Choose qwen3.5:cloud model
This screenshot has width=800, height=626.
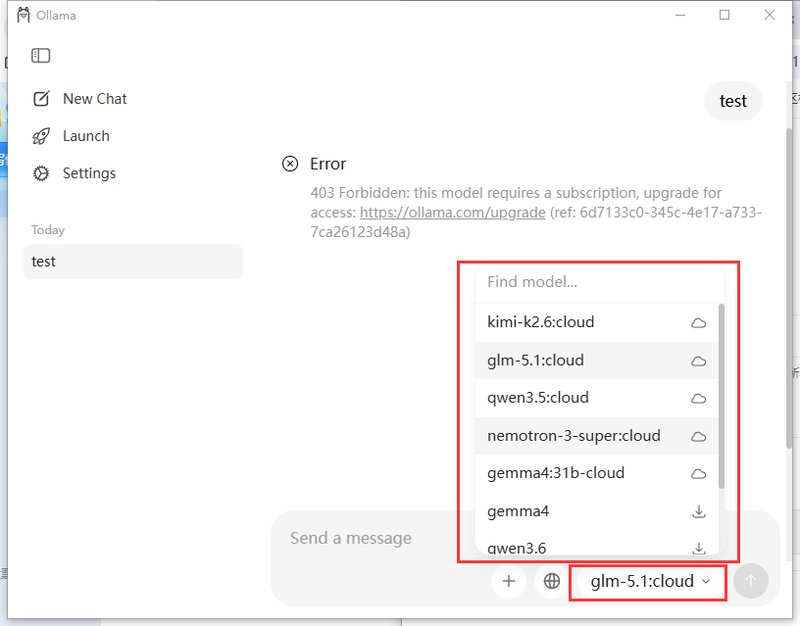coord(596,398)
